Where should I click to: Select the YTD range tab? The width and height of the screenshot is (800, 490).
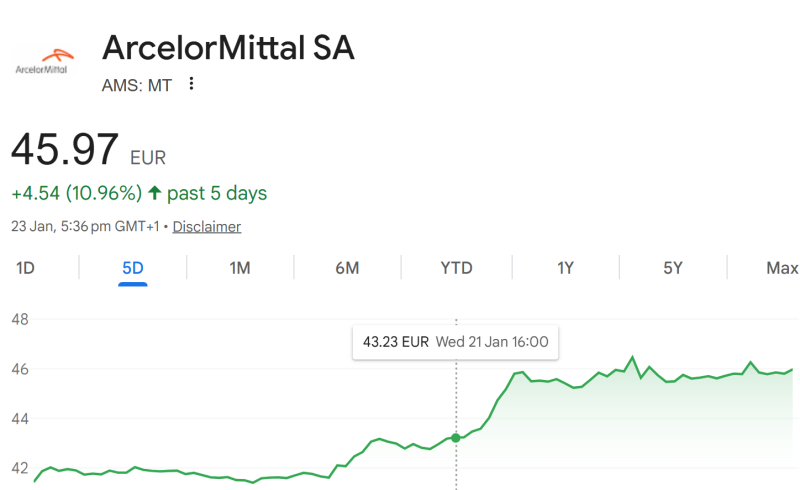coord(456,268)
